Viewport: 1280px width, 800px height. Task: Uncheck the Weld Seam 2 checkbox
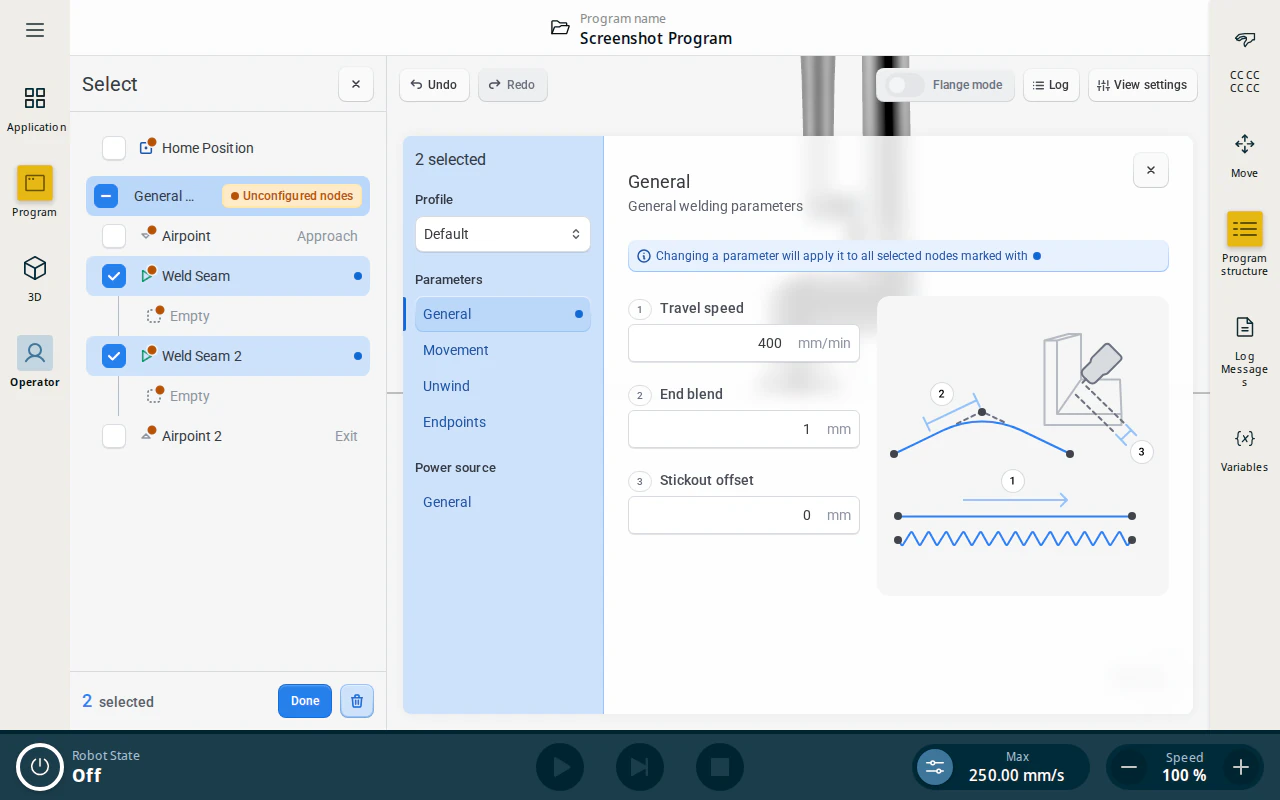[x=114, y=356]
